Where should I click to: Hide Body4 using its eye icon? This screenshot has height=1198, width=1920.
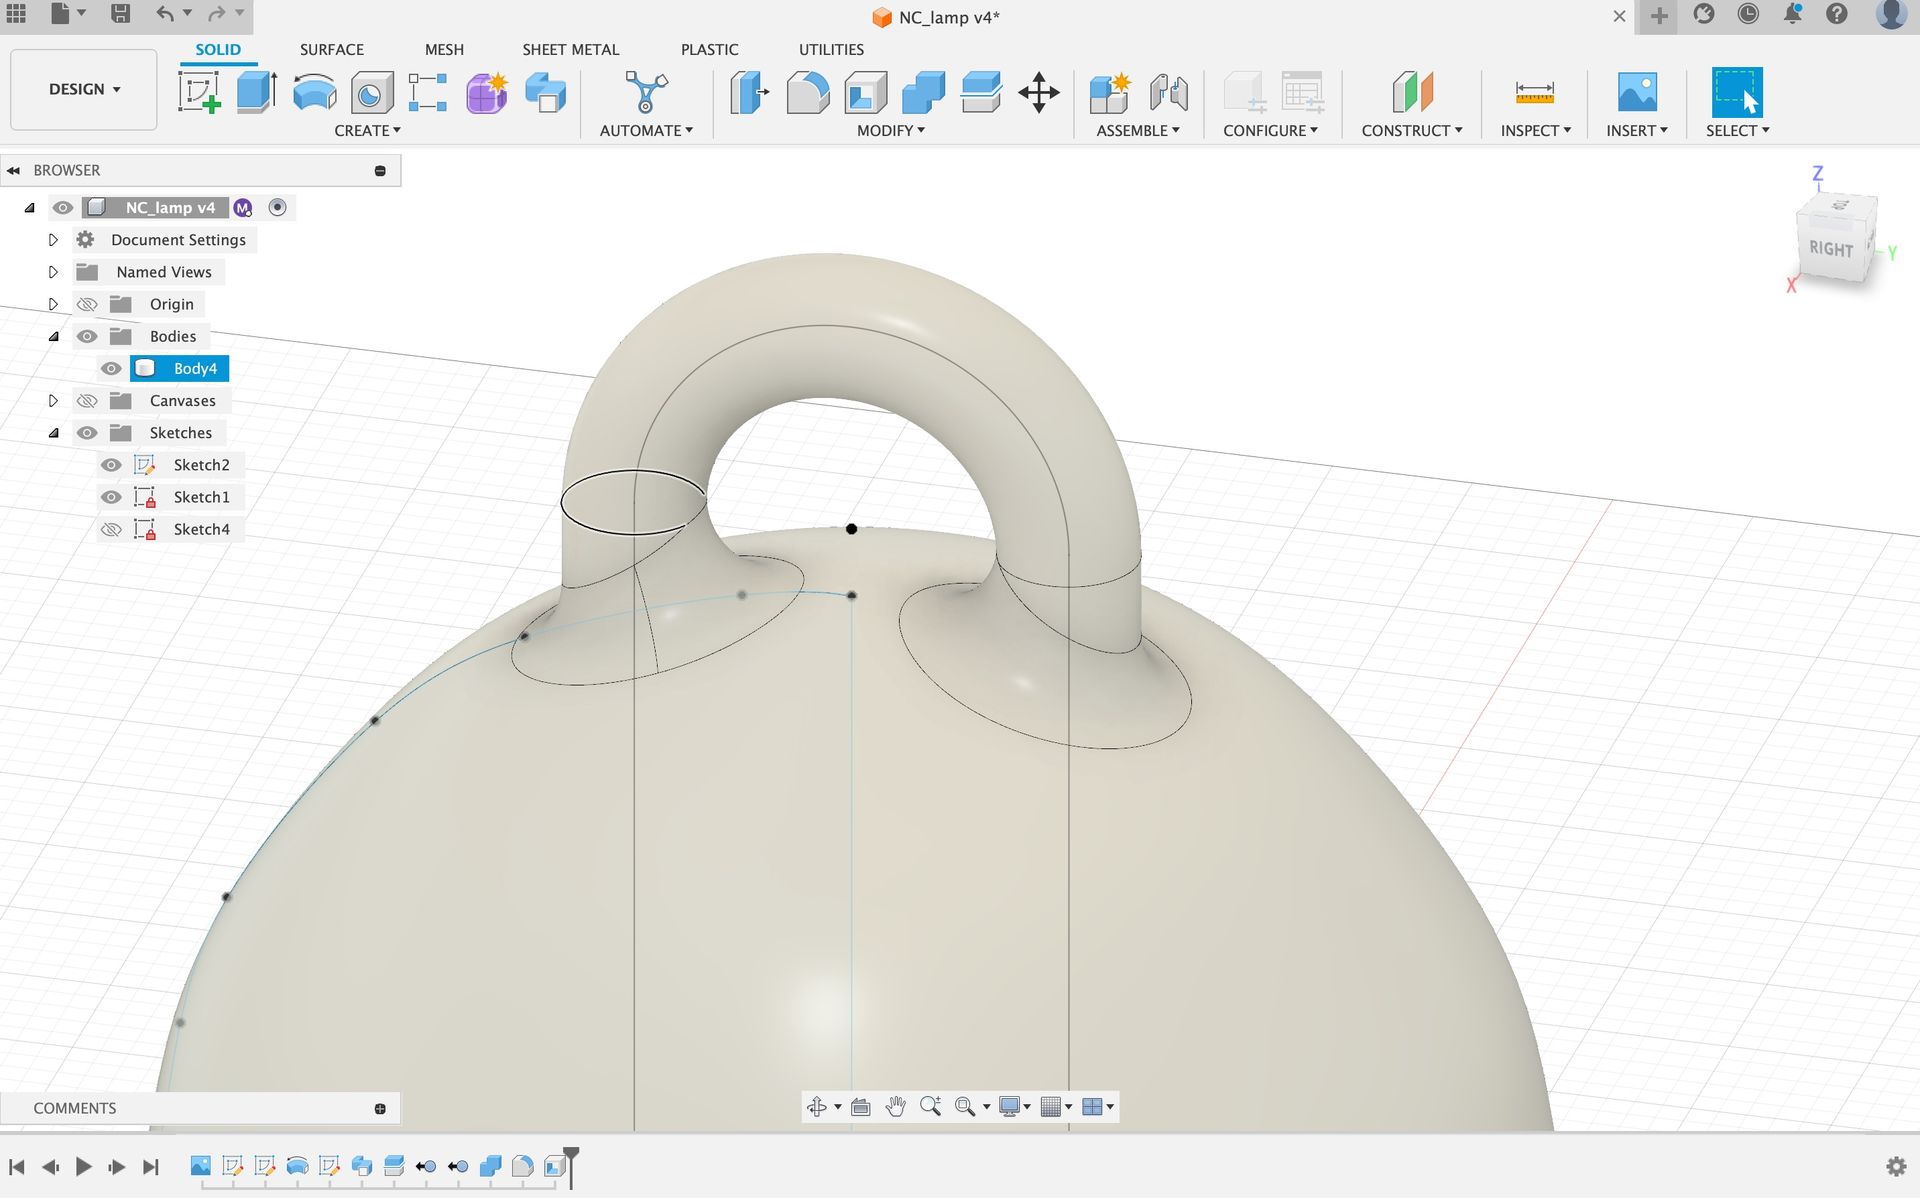[x=111, y=369]
